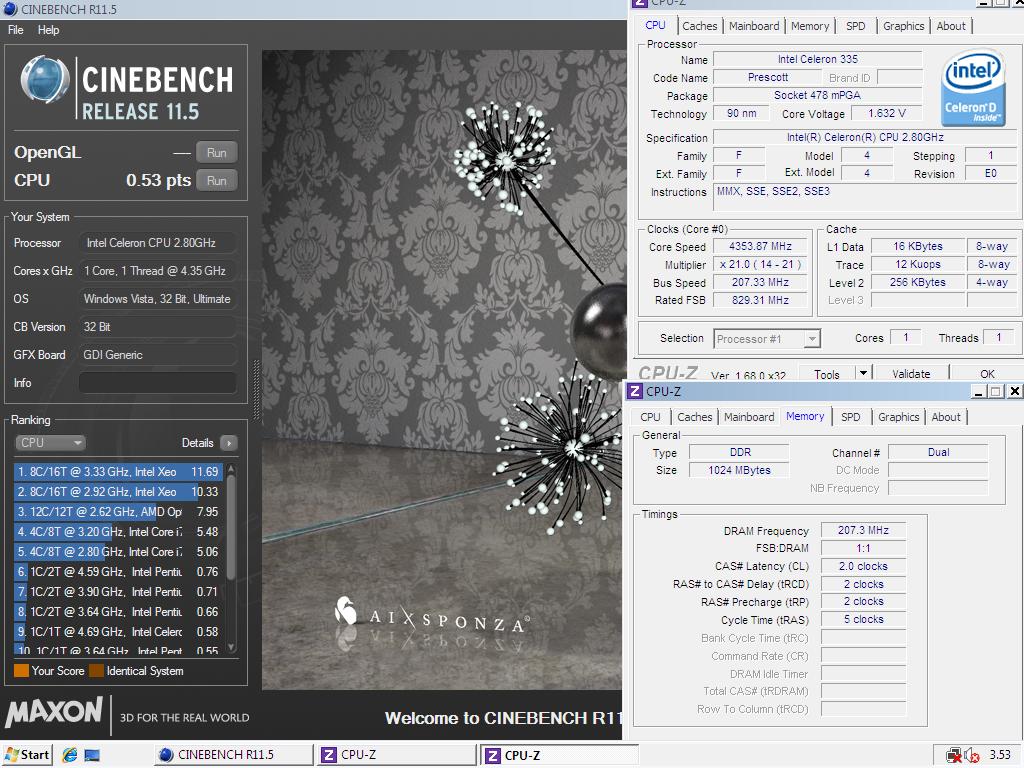Switch to Memory tab in upper CPU-Z
Viewport: 1024px width, 768px height.
click(810, 26)
